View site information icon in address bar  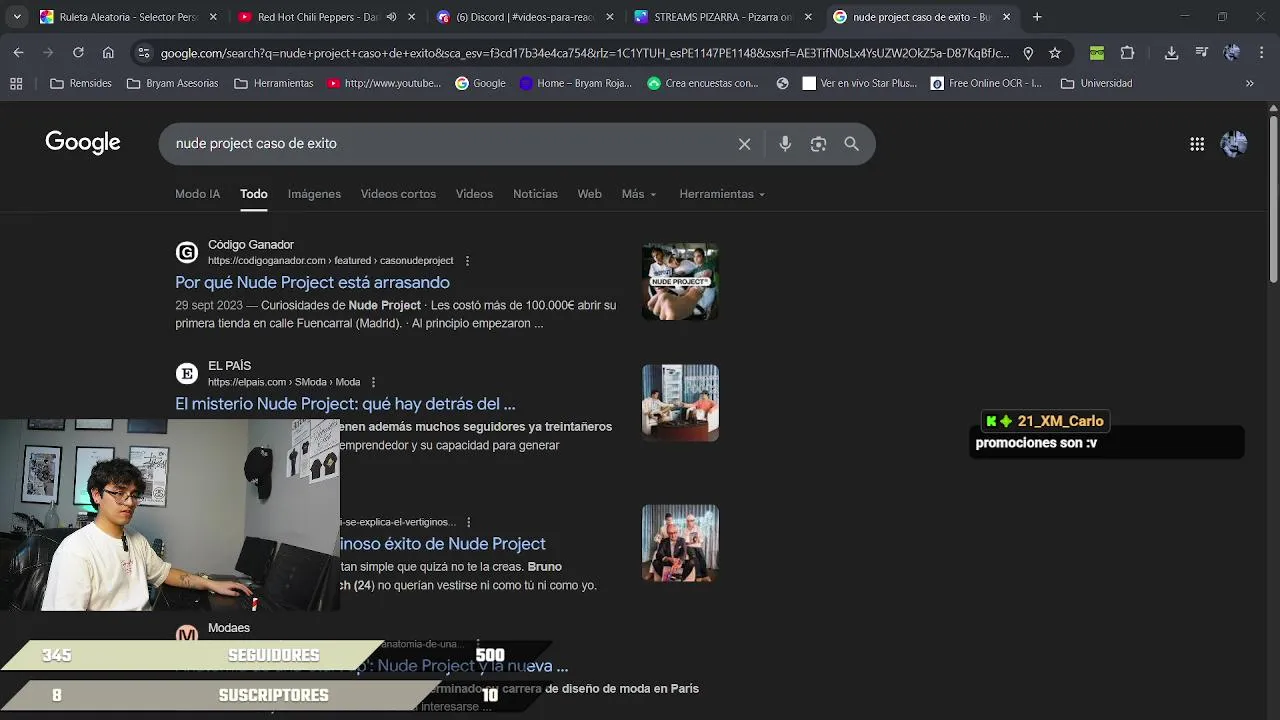pos(144,53)
